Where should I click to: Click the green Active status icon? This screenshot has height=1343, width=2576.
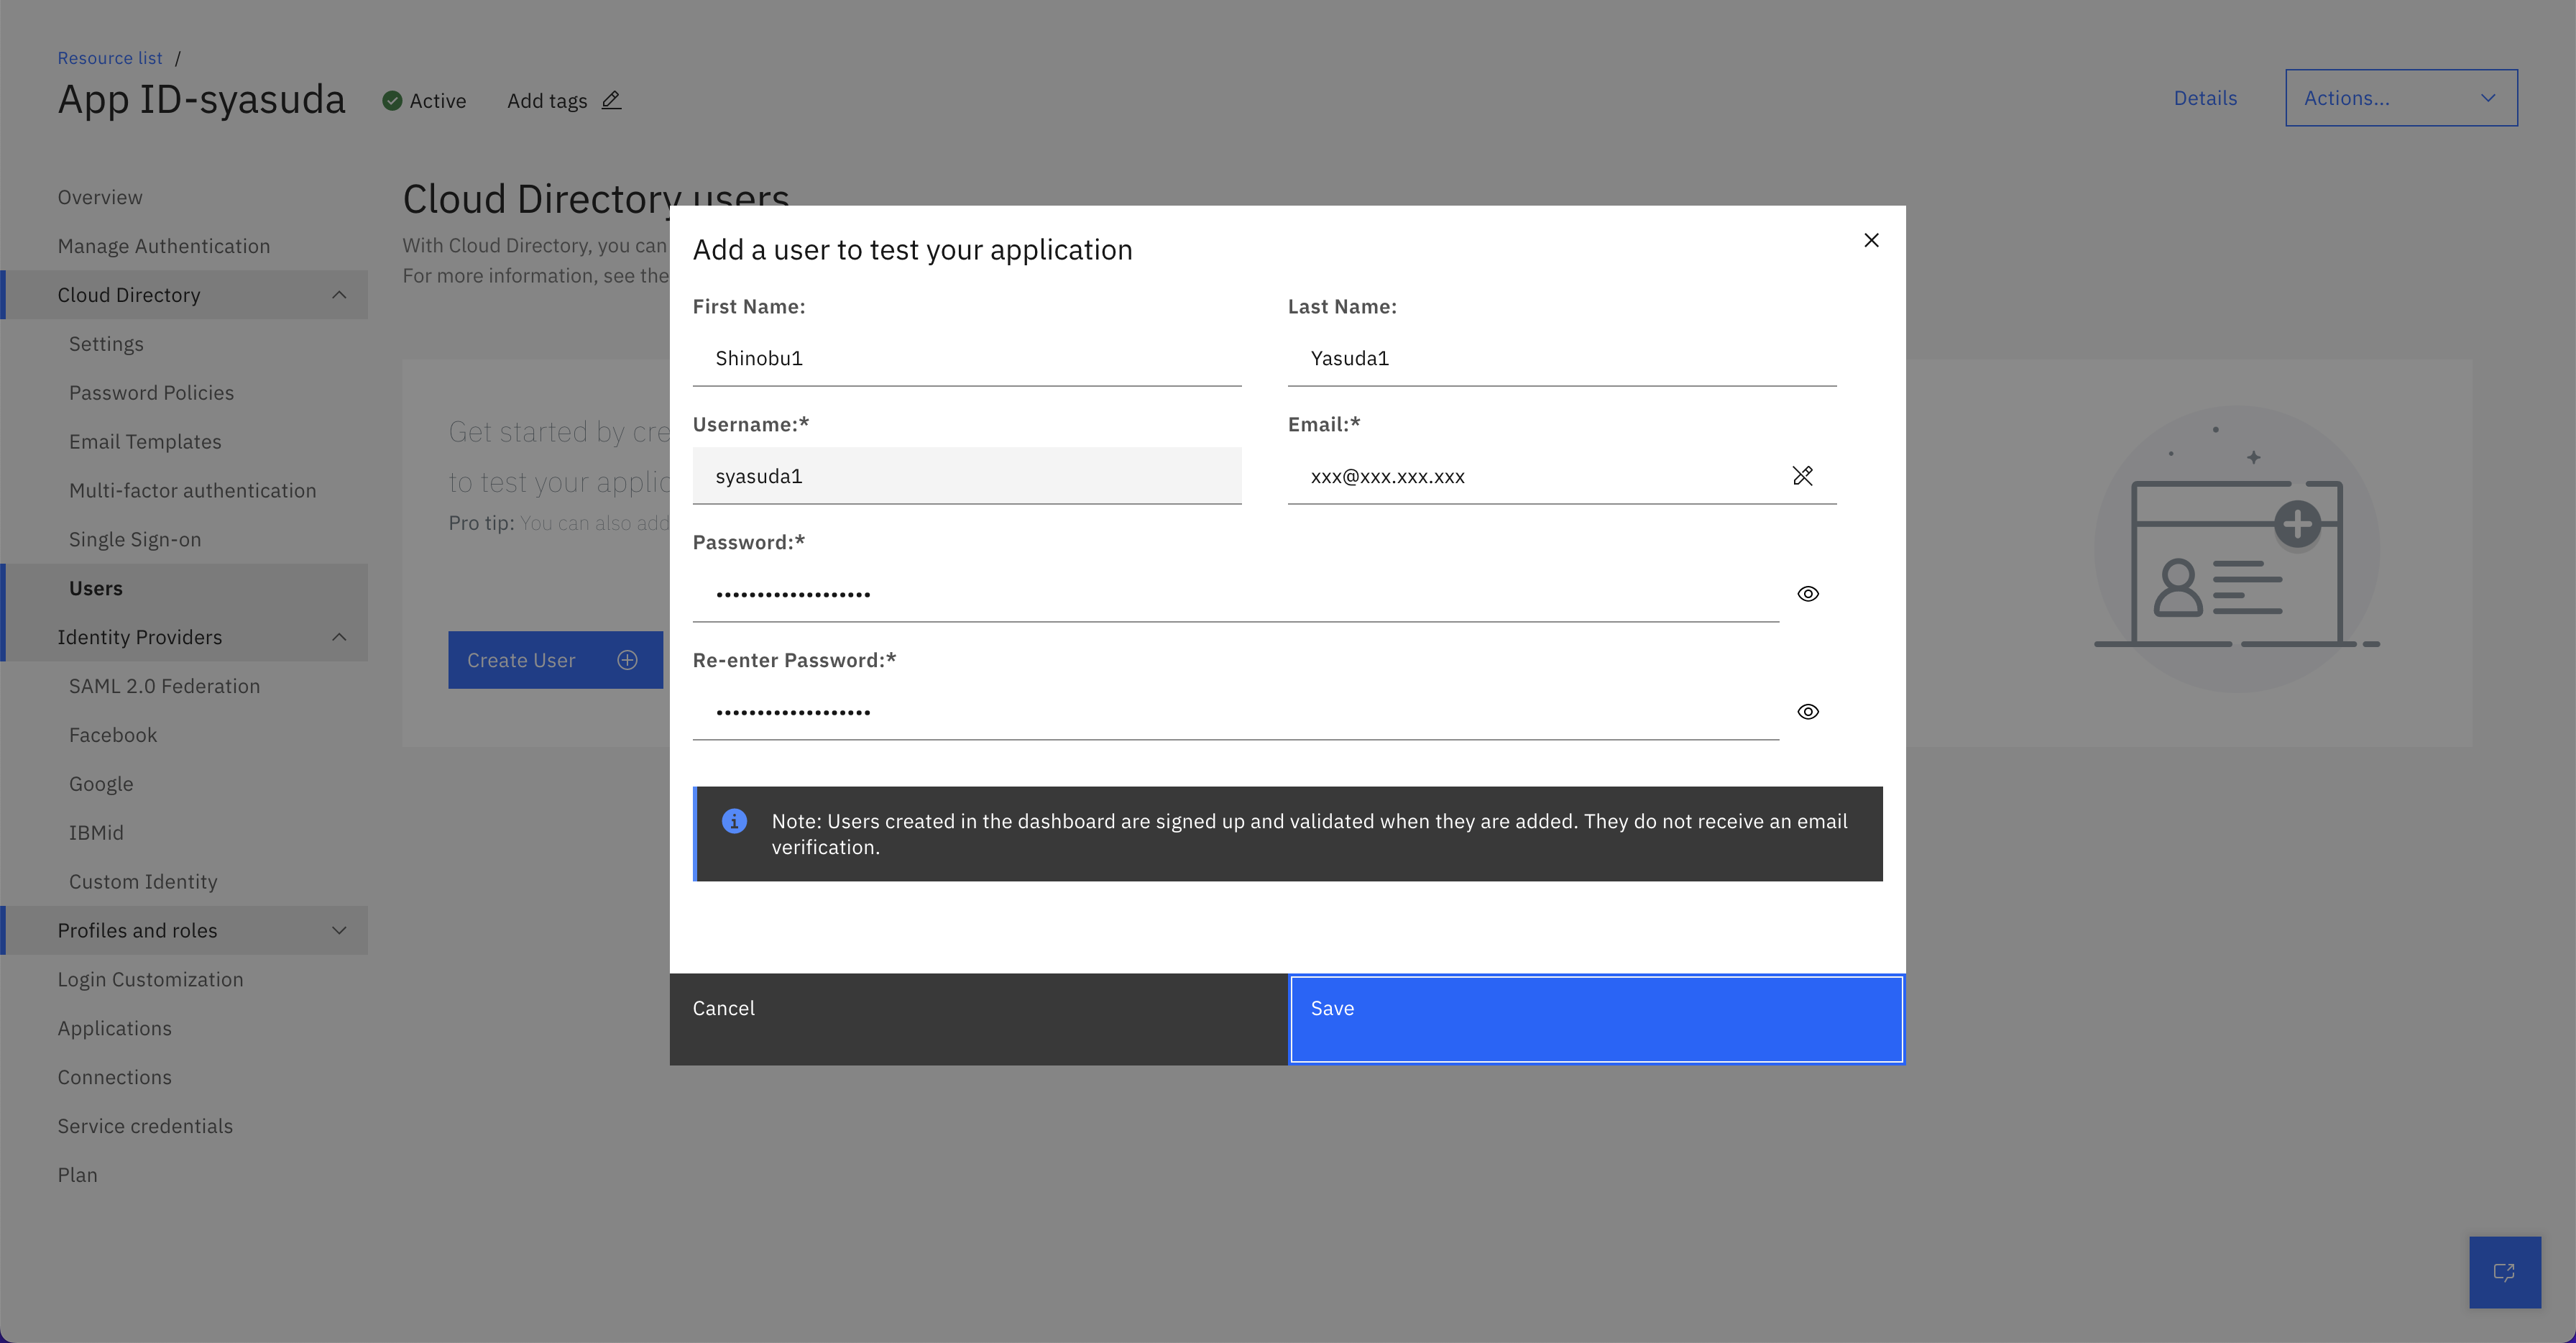(x=392, y=101)
